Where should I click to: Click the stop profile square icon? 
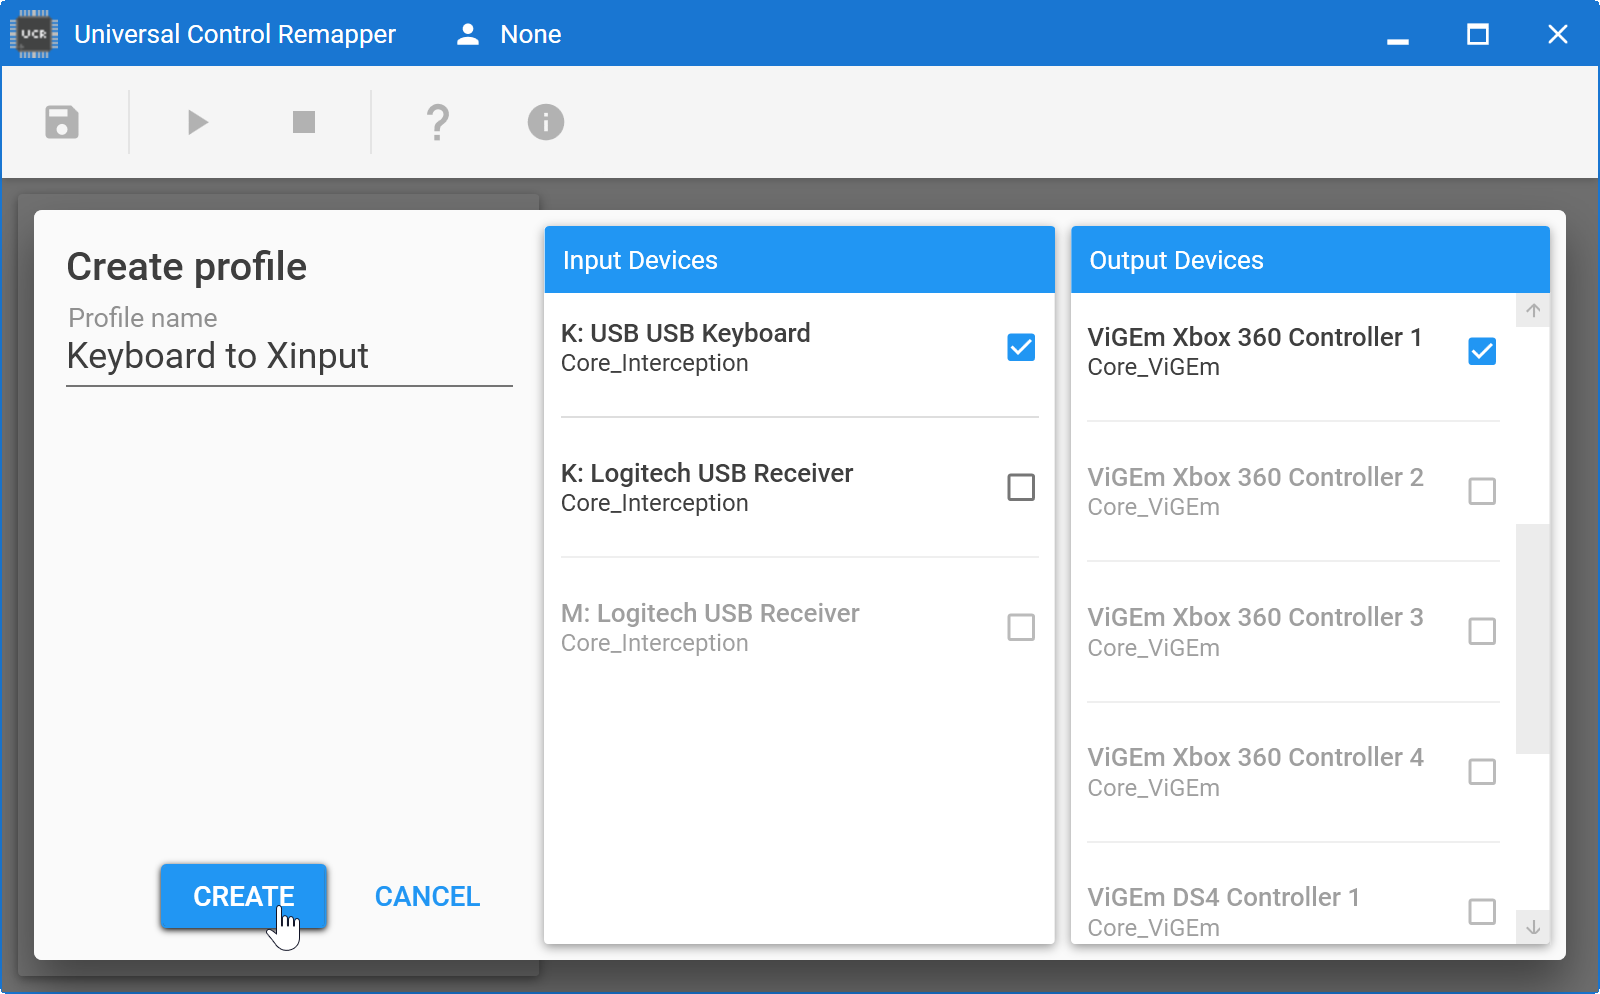click(x=304, y=122)
